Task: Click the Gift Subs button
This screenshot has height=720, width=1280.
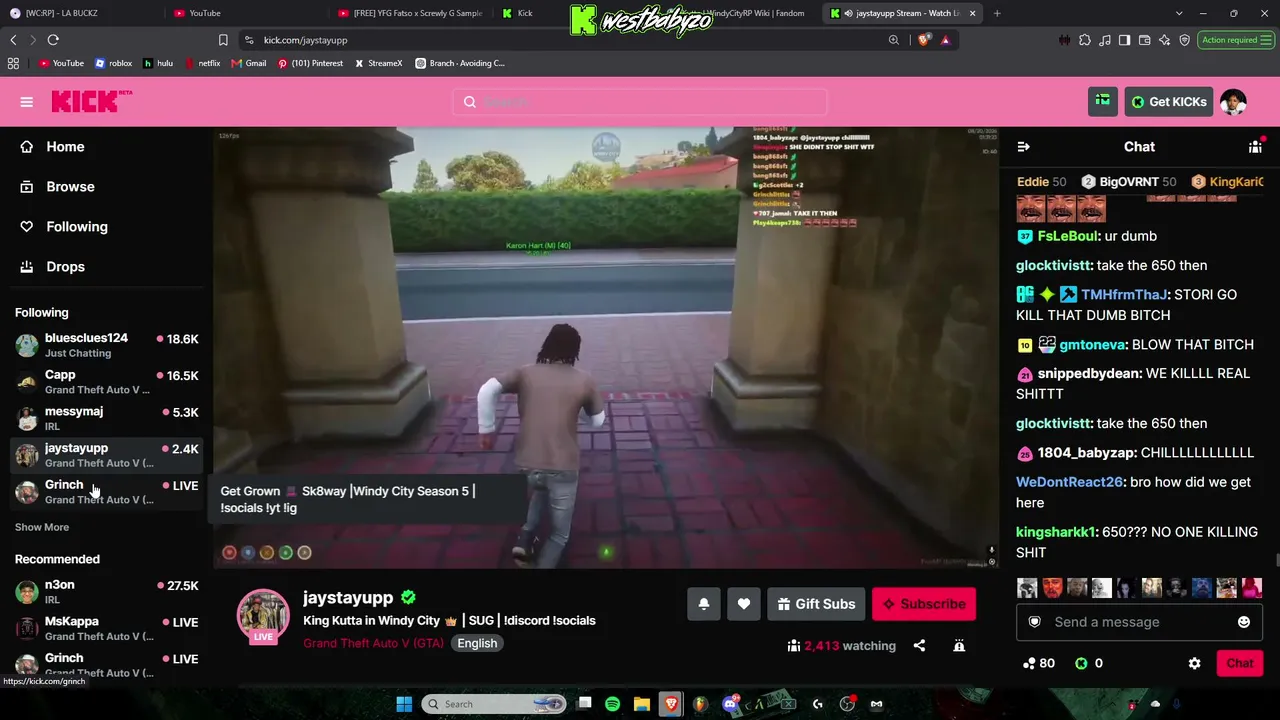Action: point(816,604)
